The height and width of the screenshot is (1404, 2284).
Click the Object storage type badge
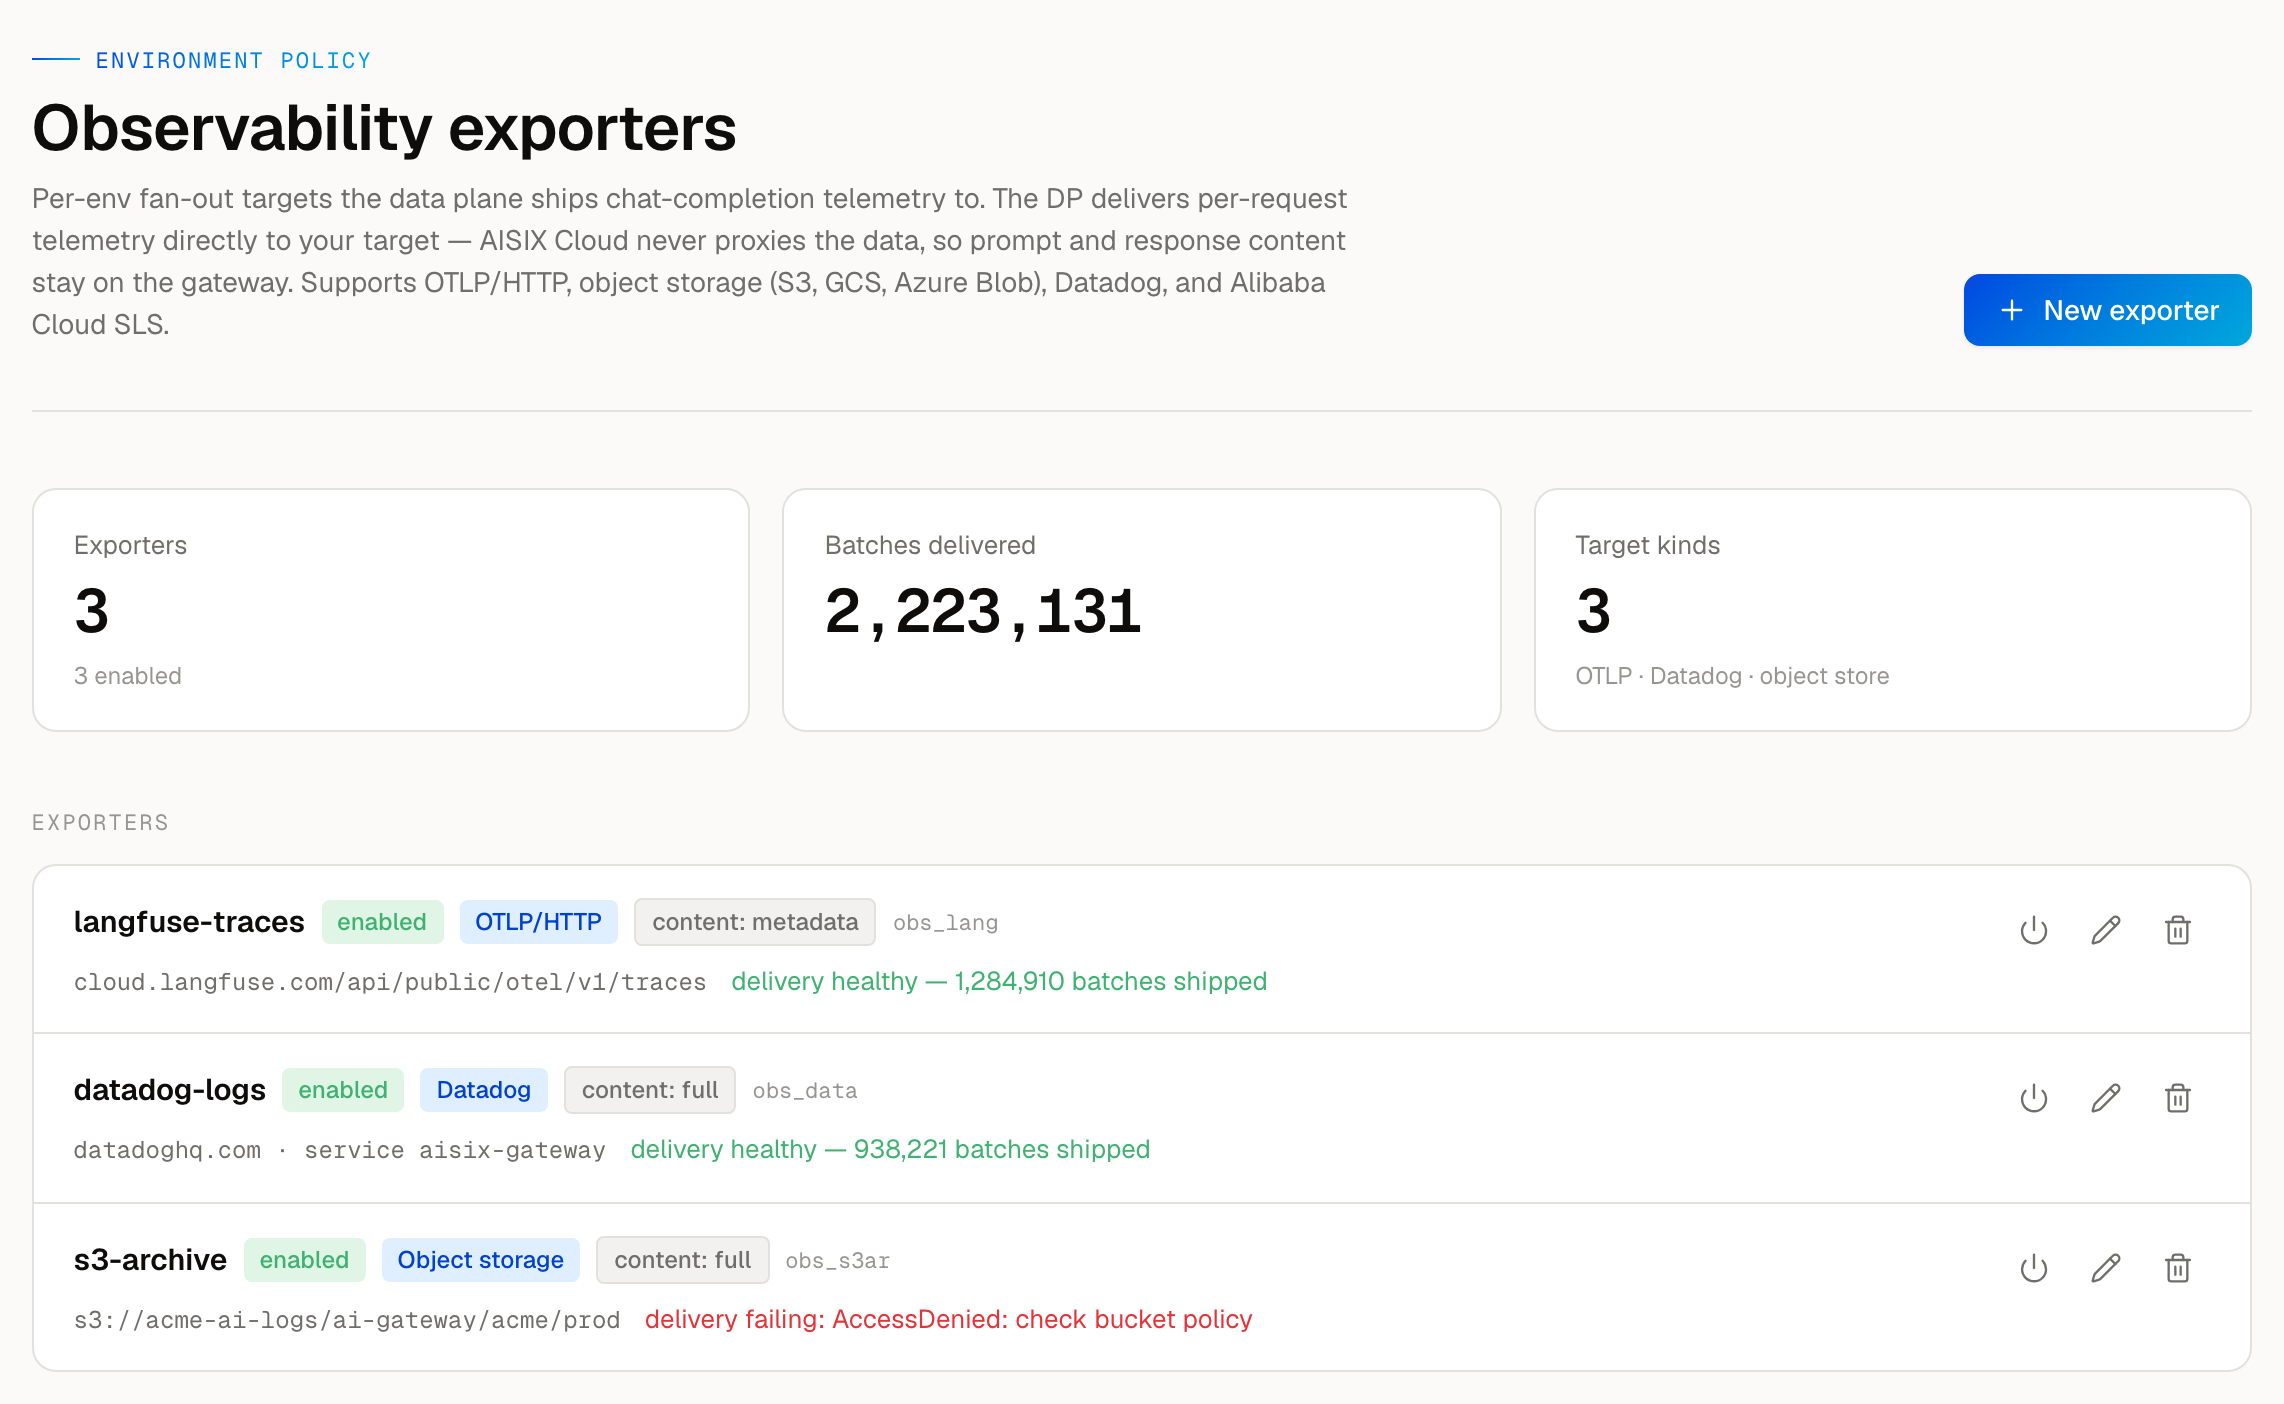[x=481, y=1260]
